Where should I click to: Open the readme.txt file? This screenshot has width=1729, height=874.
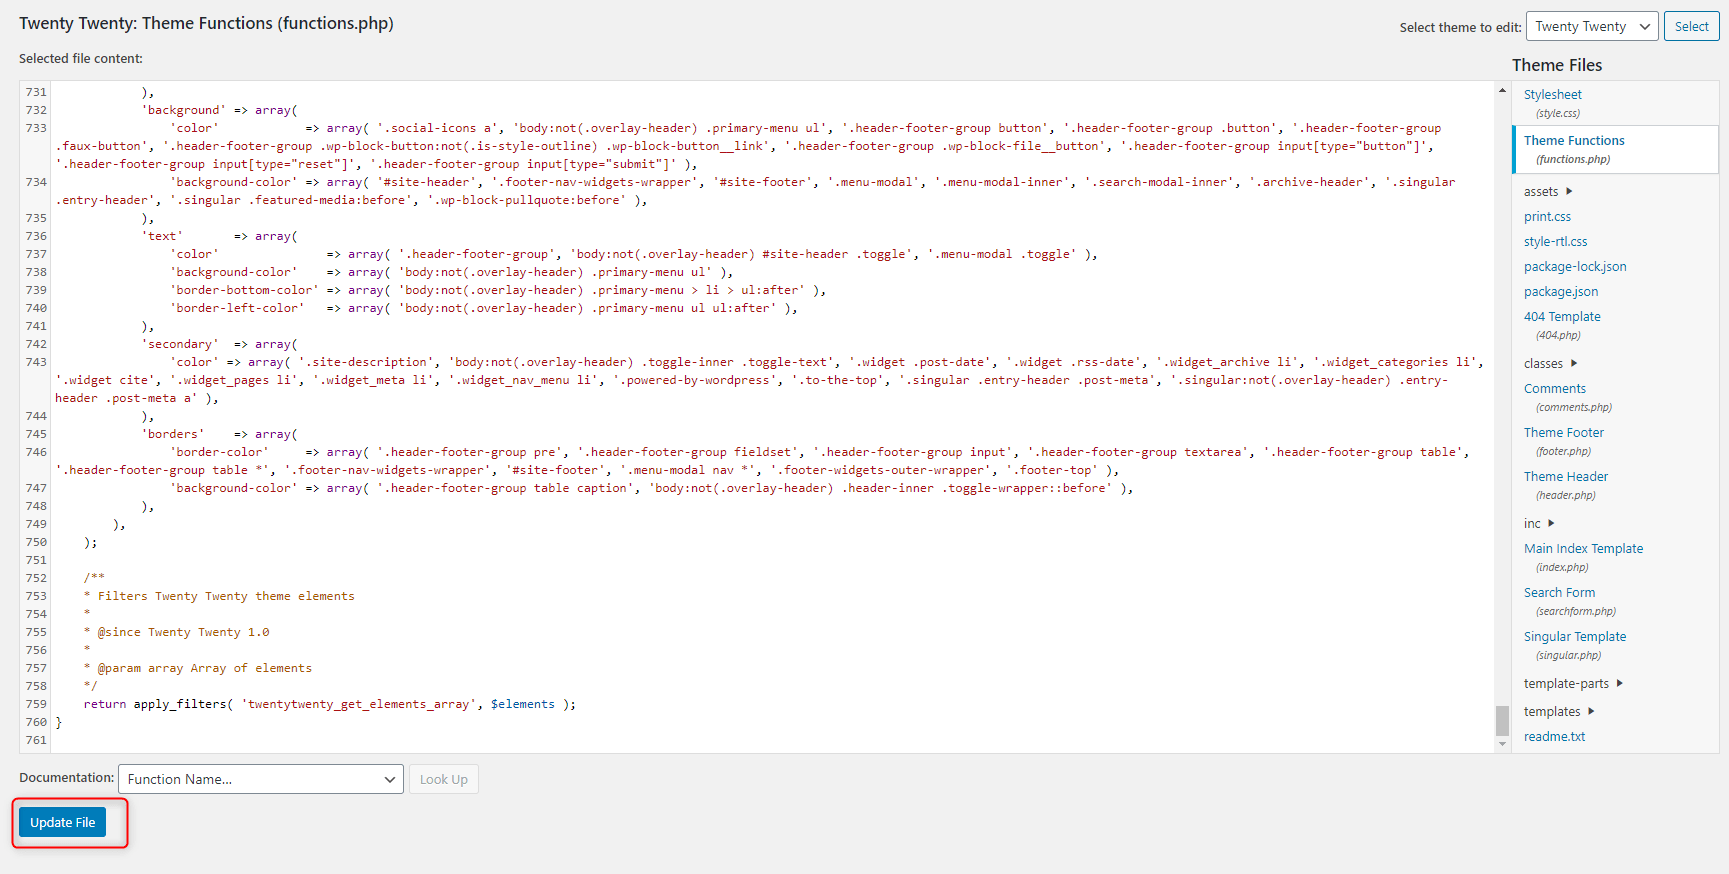click(x=1554, y=736)
